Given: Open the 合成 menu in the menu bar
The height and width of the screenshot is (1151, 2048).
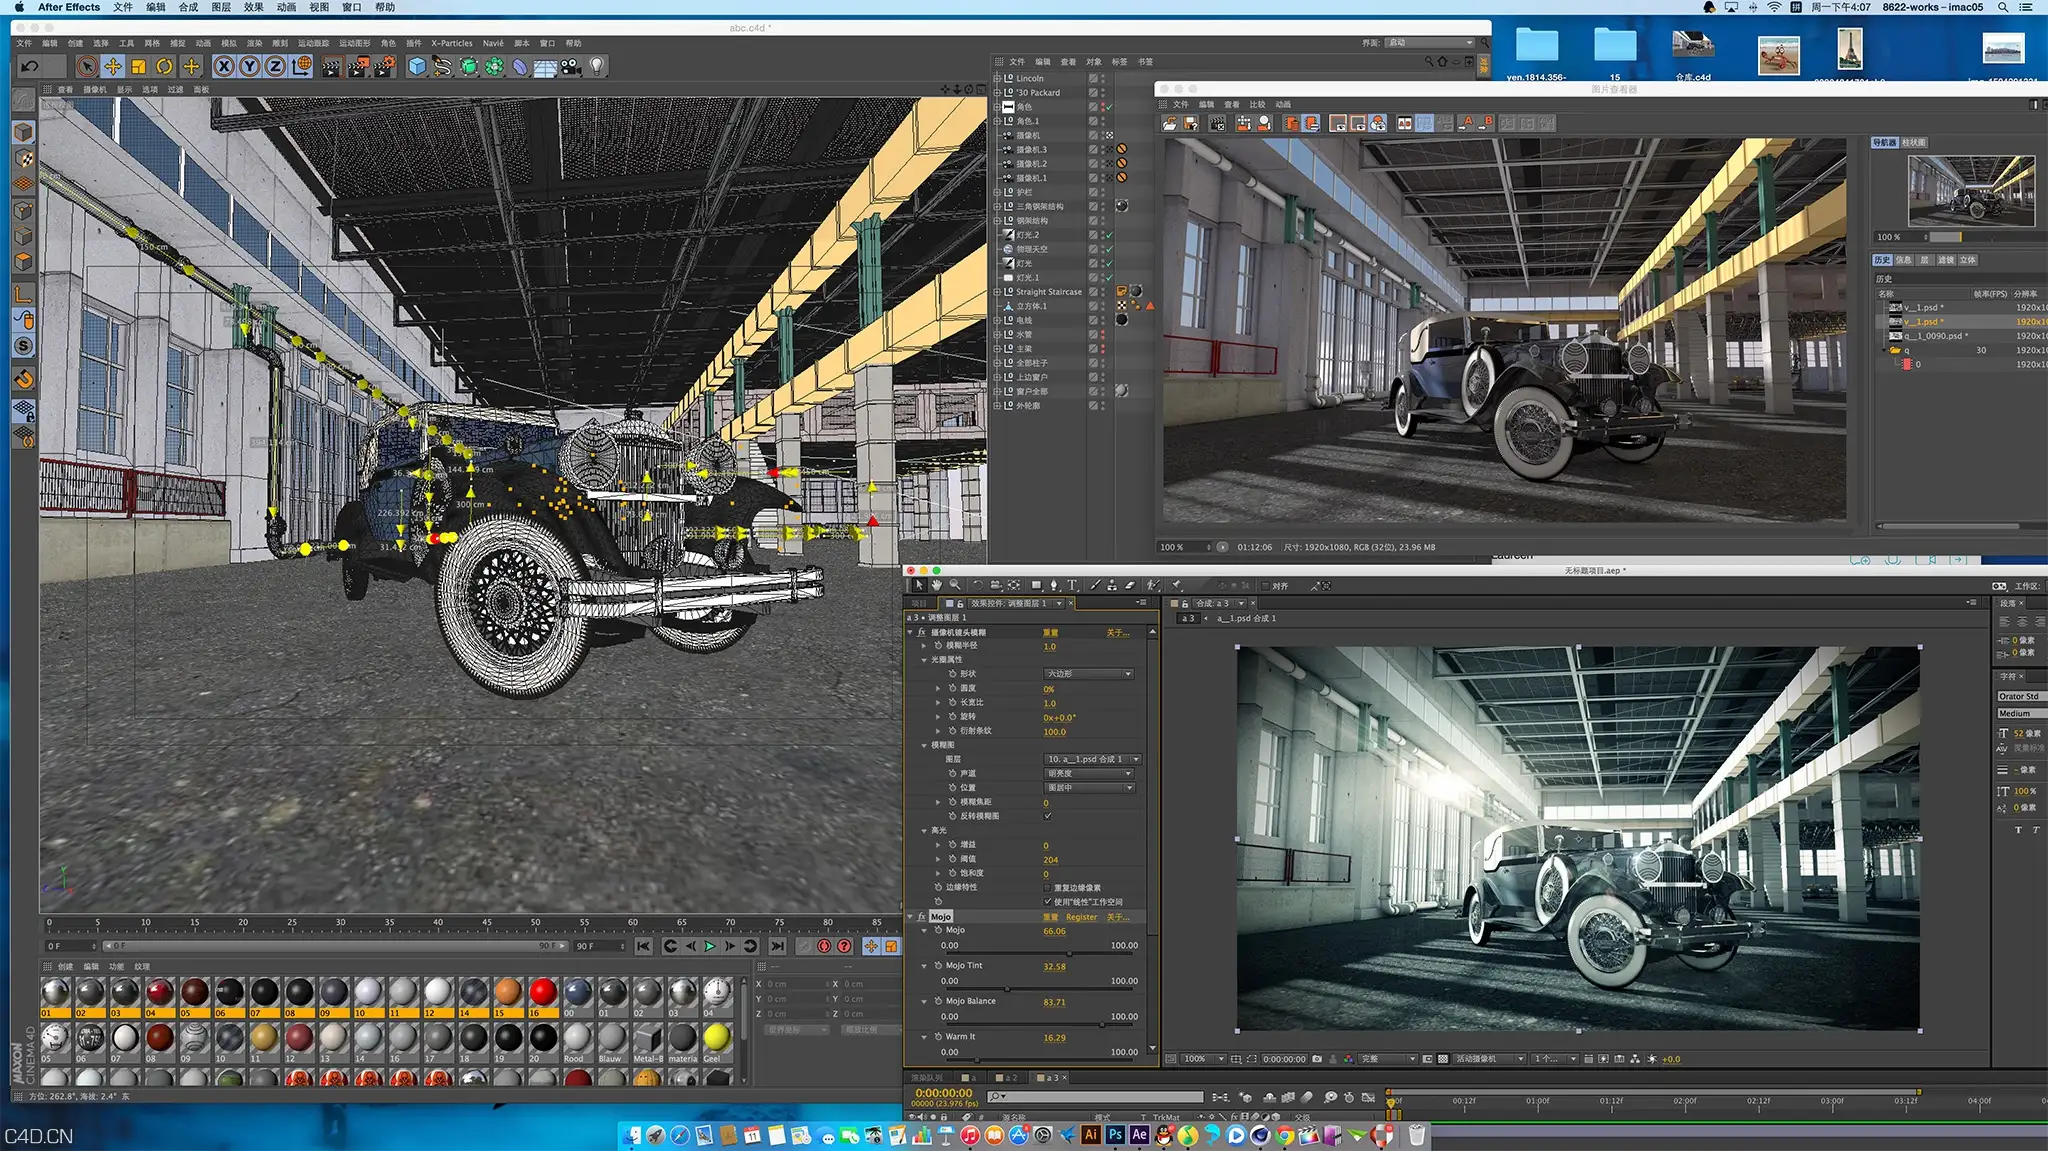Looking at the screenshot, I should click(x=188, y=7).
